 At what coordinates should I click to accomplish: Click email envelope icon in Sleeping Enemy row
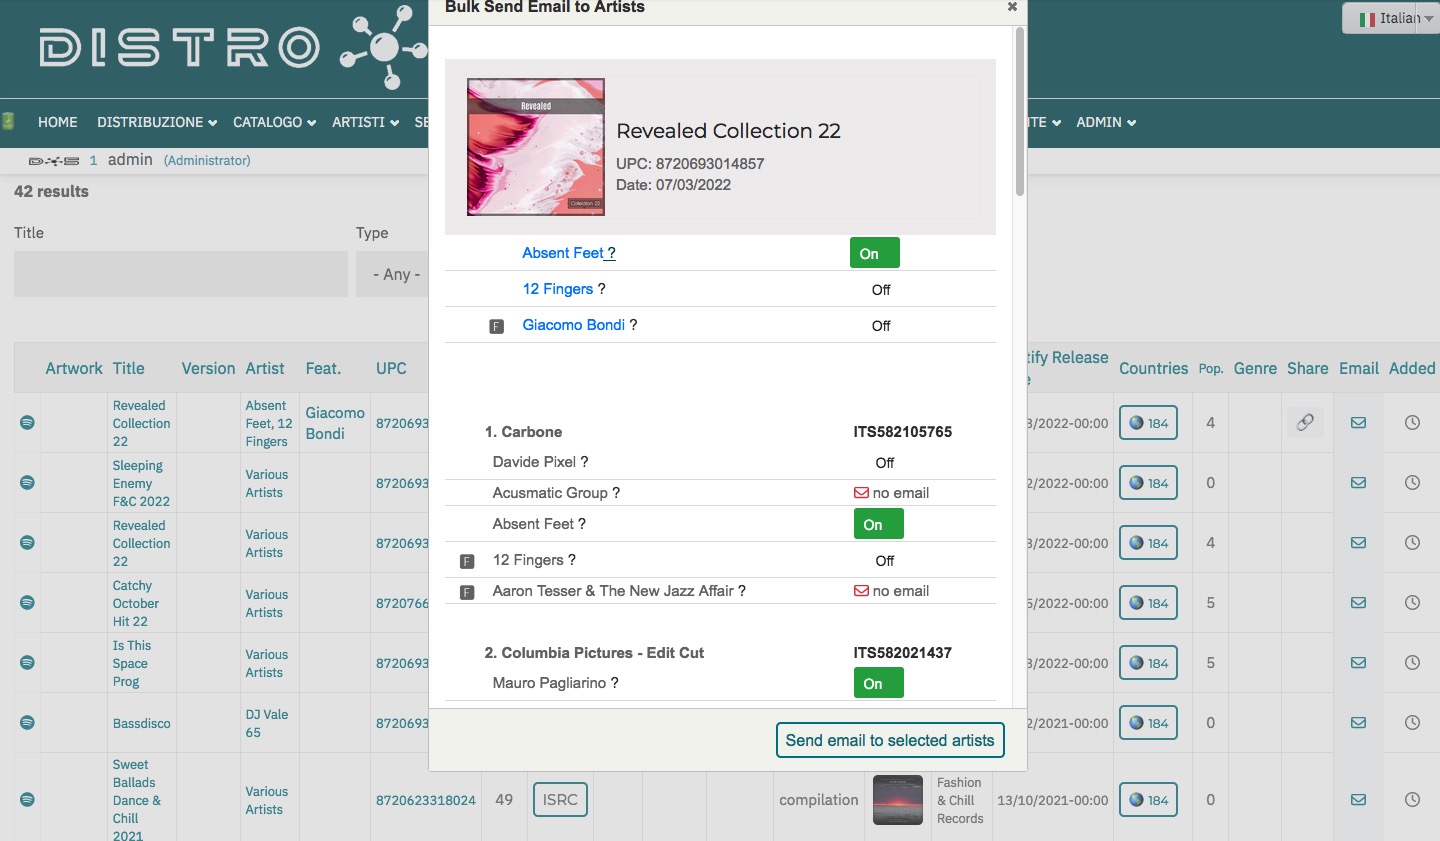[x=1358, y=483]
